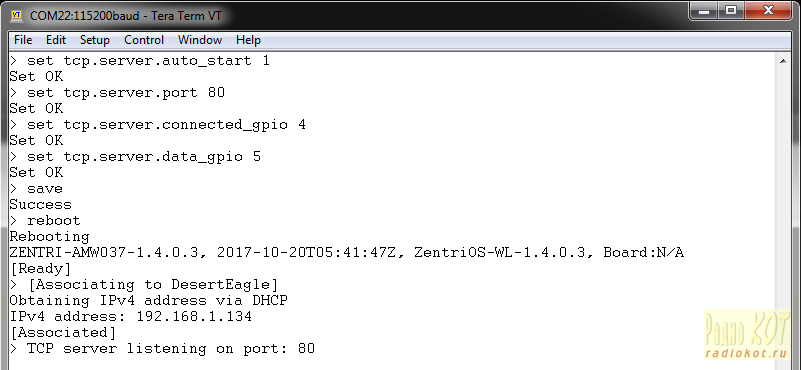Open the Help menu
The image size is (801, 370).
click(x=248, y=40)
